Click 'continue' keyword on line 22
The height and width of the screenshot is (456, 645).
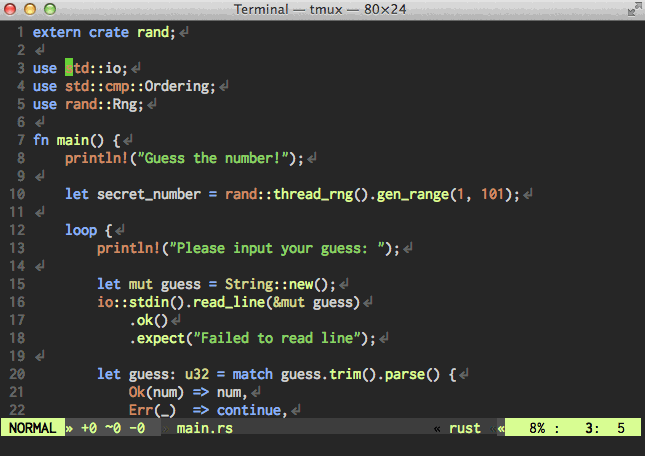point(249,410)
